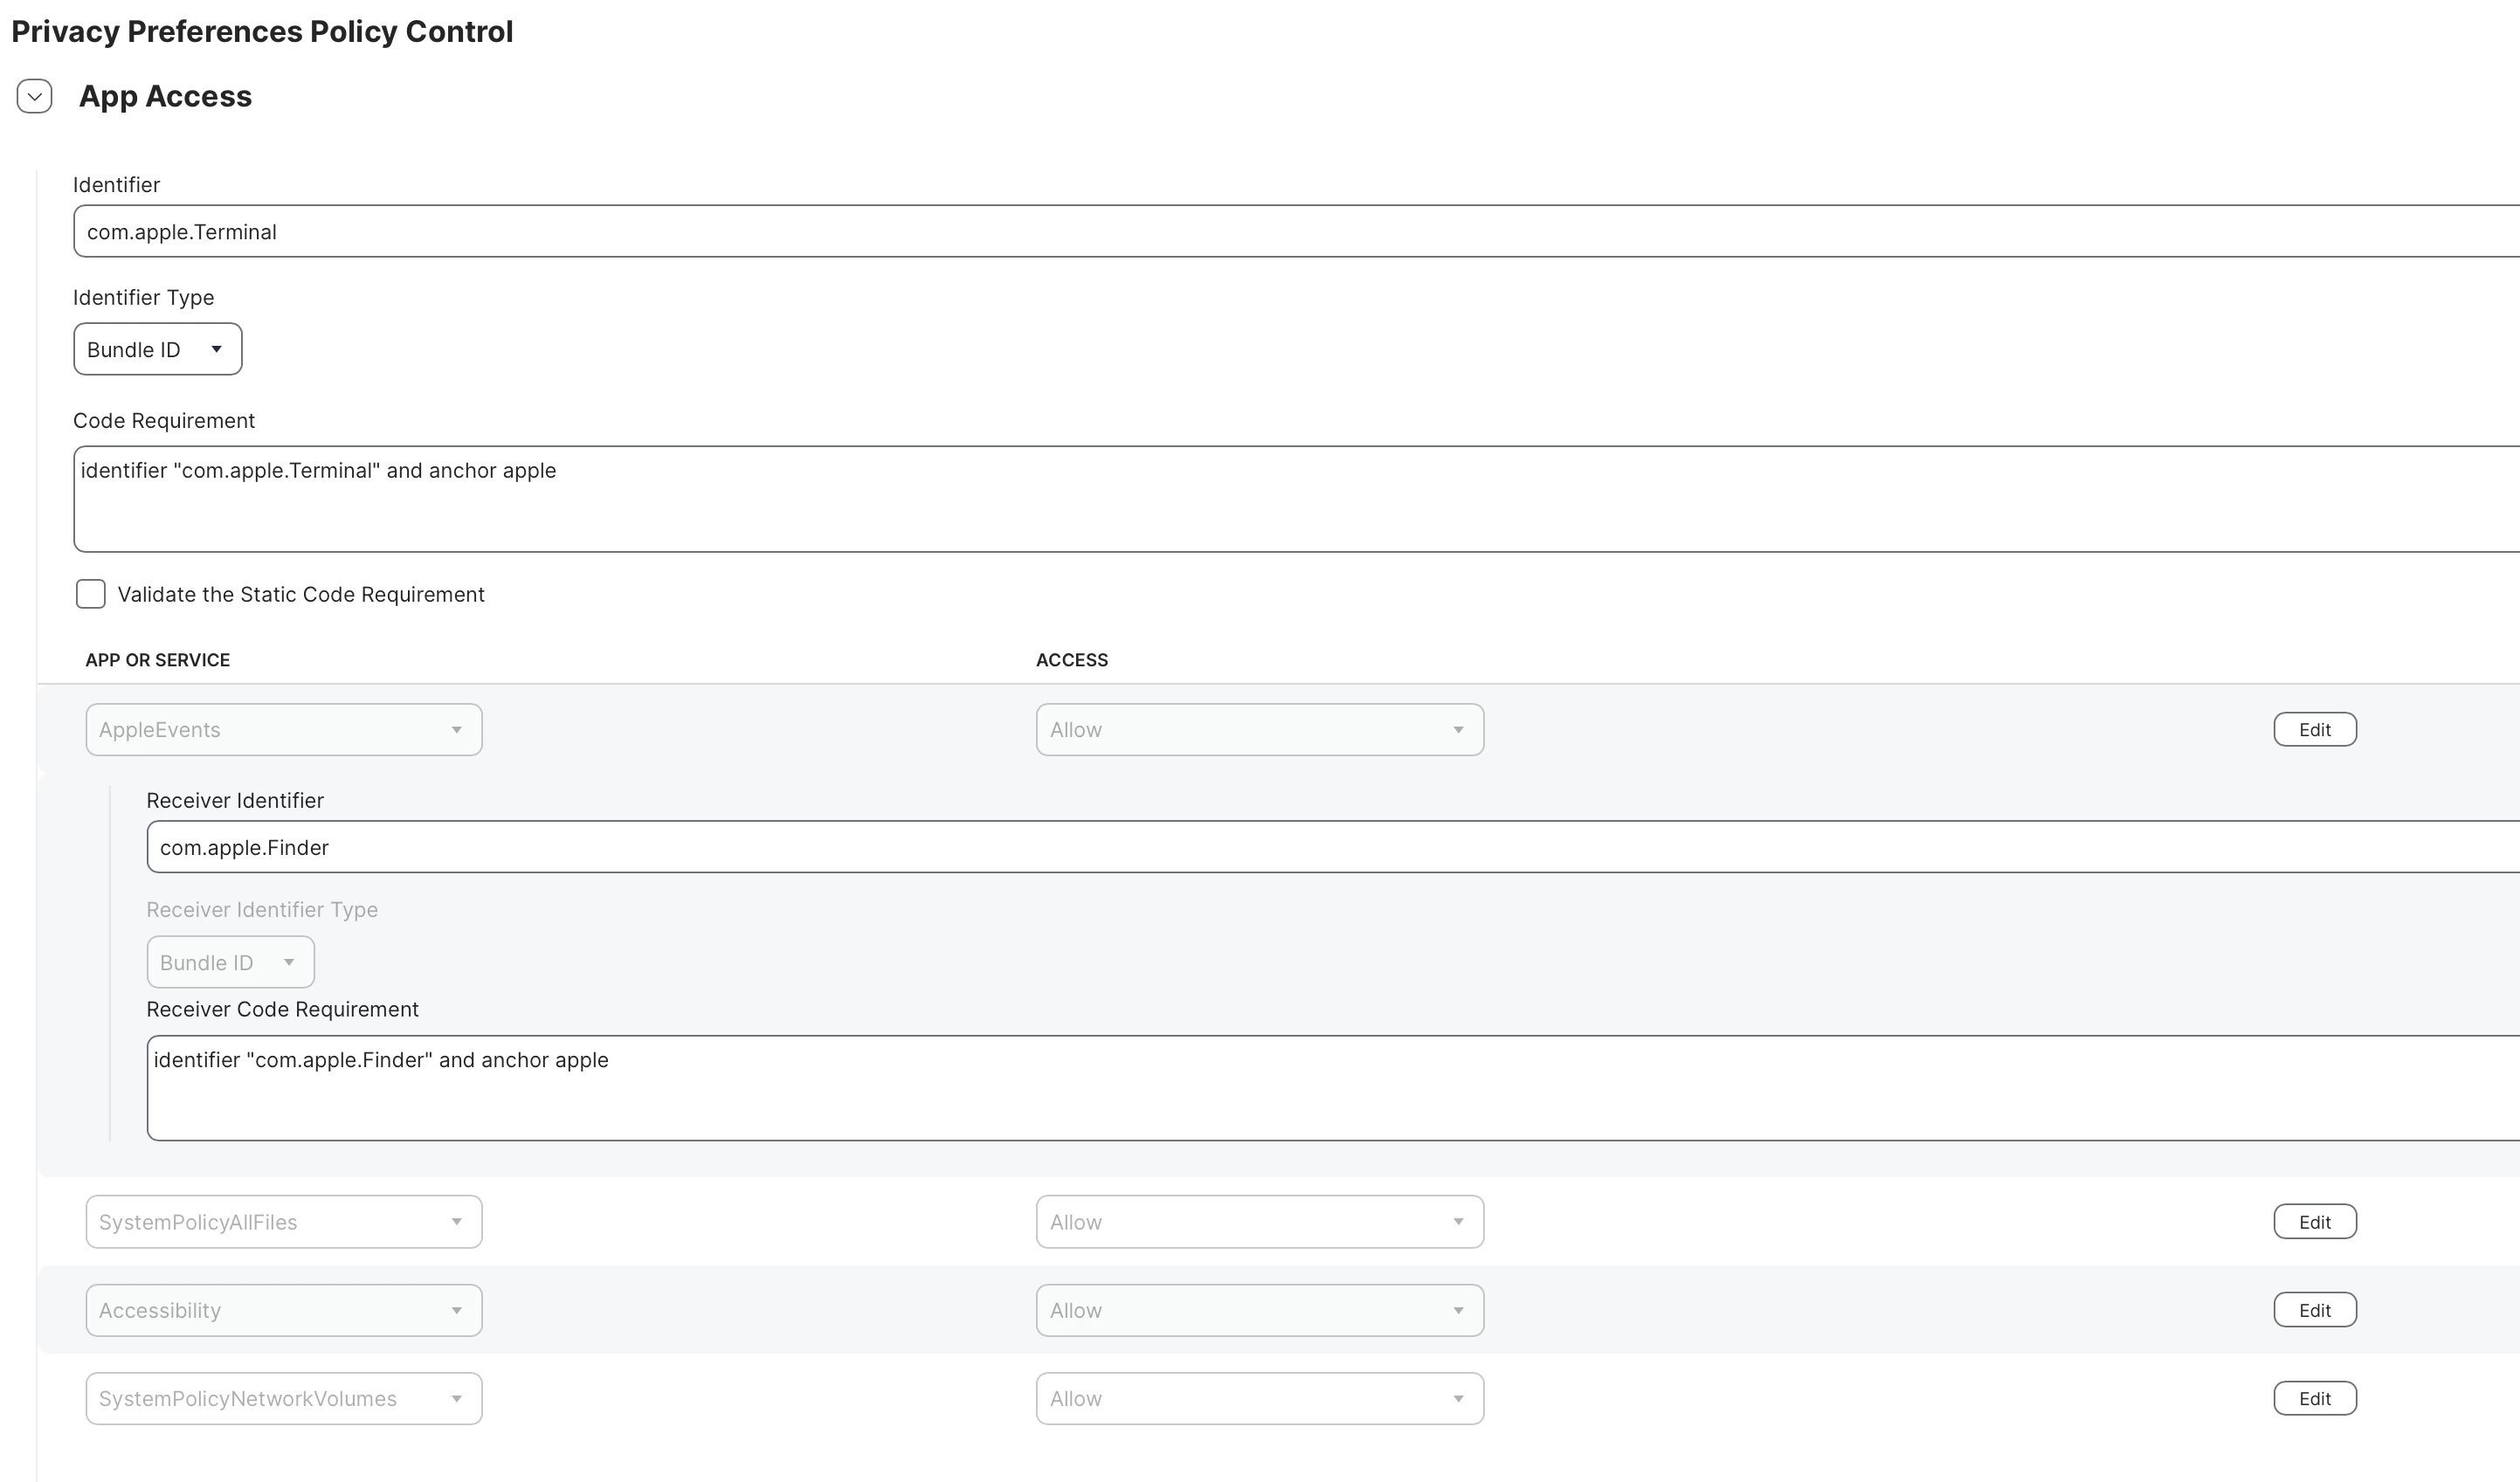
Task: Click the Receiver Identifier field com.apple.Finder
Action: tap(1333, 847)
